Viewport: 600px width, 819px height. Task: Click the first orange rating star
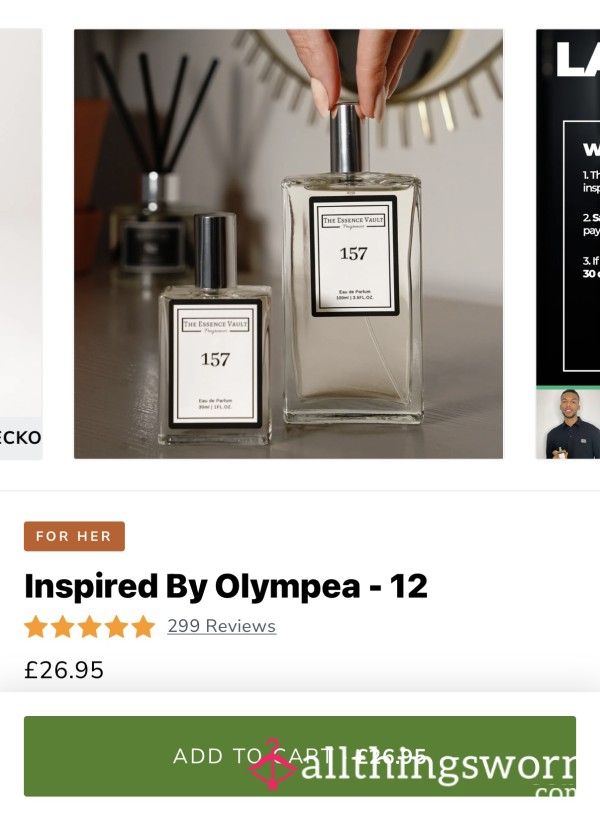click(36, 626)
